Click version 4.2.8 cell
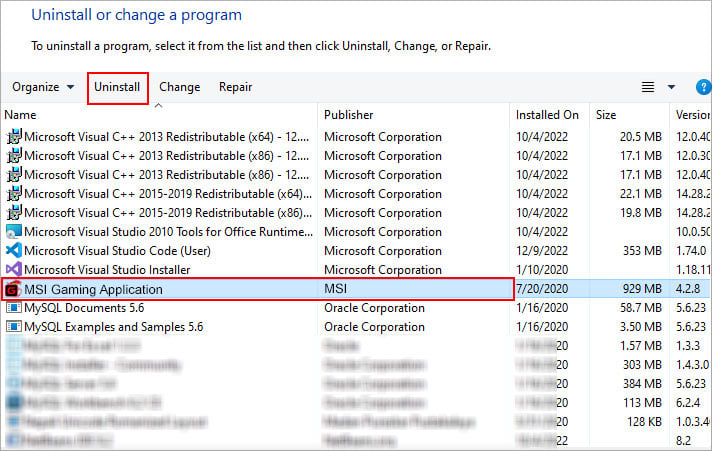The image size is (712, 451). [x=688, y=289]
